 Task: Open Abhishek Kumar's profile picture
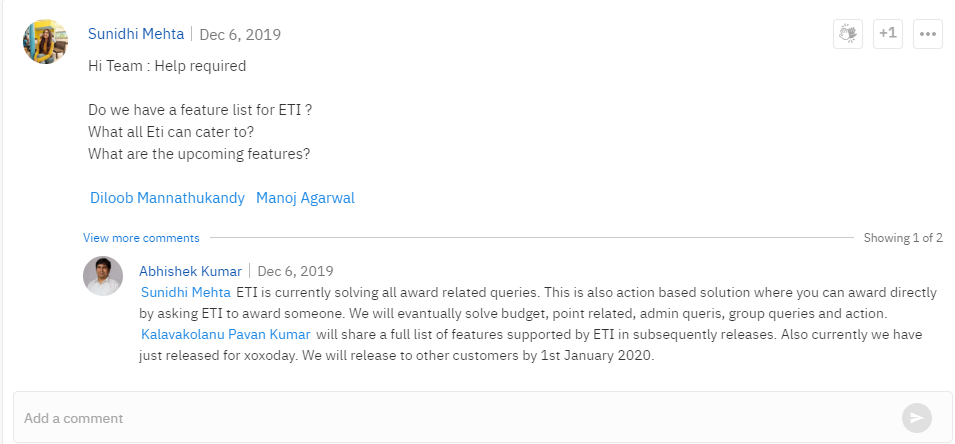[103, 276]
